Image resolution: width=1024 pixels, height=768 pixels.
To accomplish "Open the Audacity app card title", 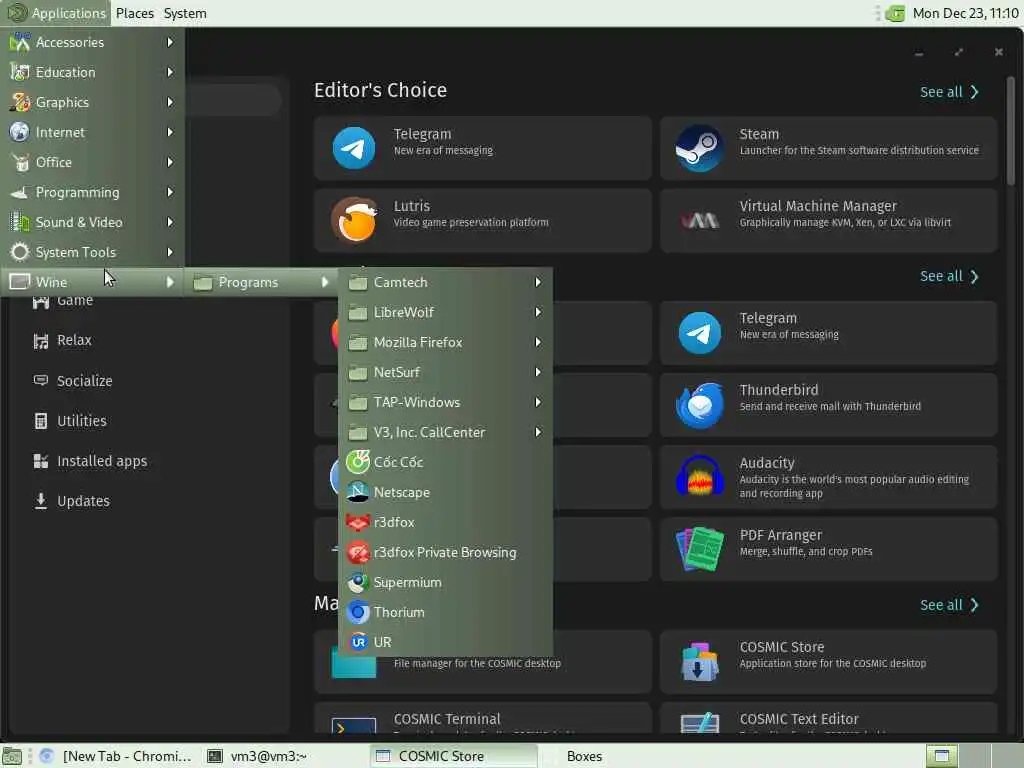I will pos(767,463).
